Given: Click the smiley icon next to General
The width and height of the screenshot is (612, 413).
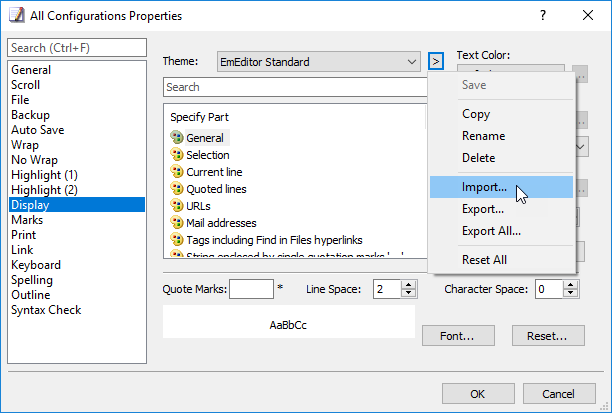Looking at the screenshot, I should [x=177, y=137].
